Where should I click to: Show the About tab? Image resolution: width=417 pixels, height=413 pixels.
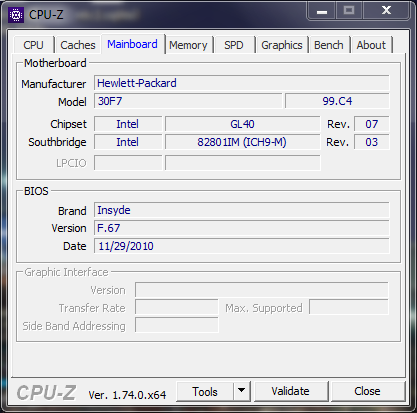coord(371,45)
